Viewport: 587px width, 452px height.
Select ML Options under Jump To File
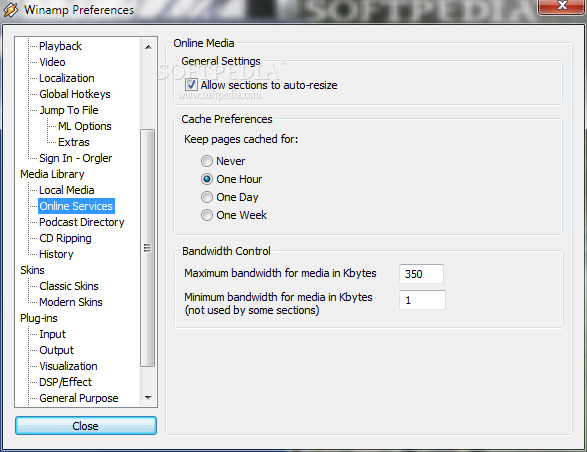pos(85,126)
